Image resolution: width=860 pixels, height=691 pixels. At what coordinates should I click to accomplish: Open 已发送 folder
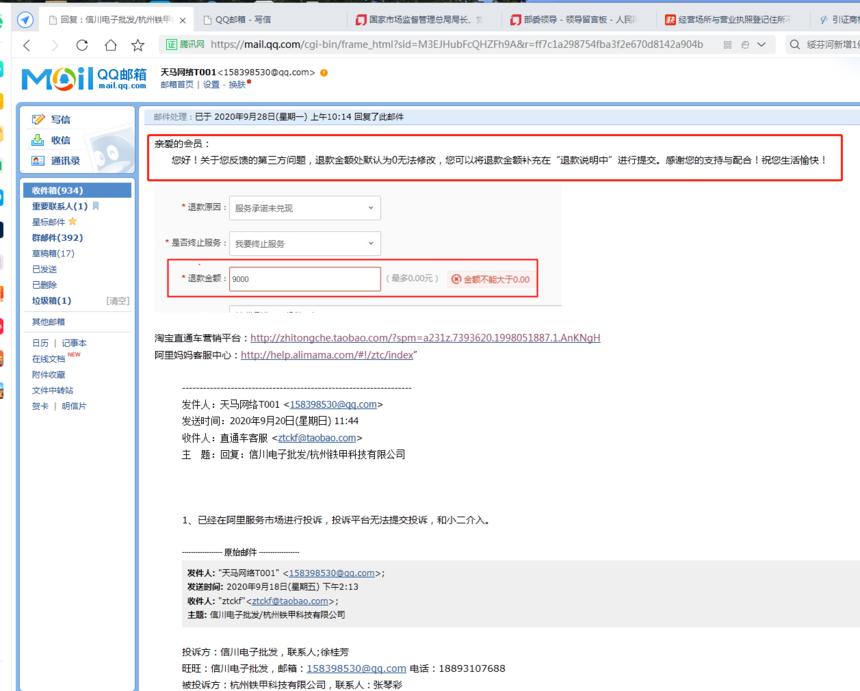(x=44, y=269)
